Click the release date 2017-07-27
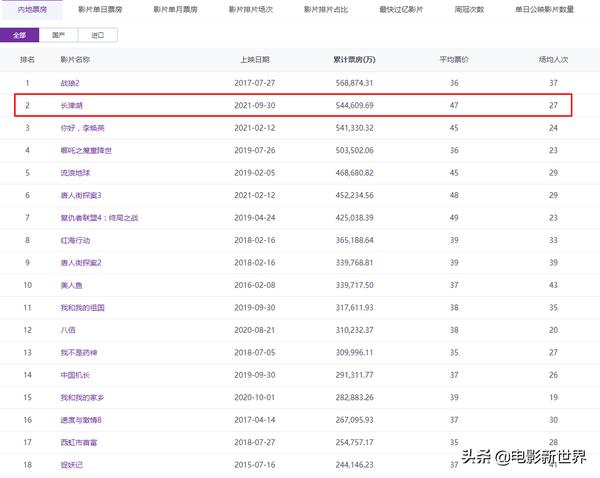600x478 pixels. click(x=254, y=83)
